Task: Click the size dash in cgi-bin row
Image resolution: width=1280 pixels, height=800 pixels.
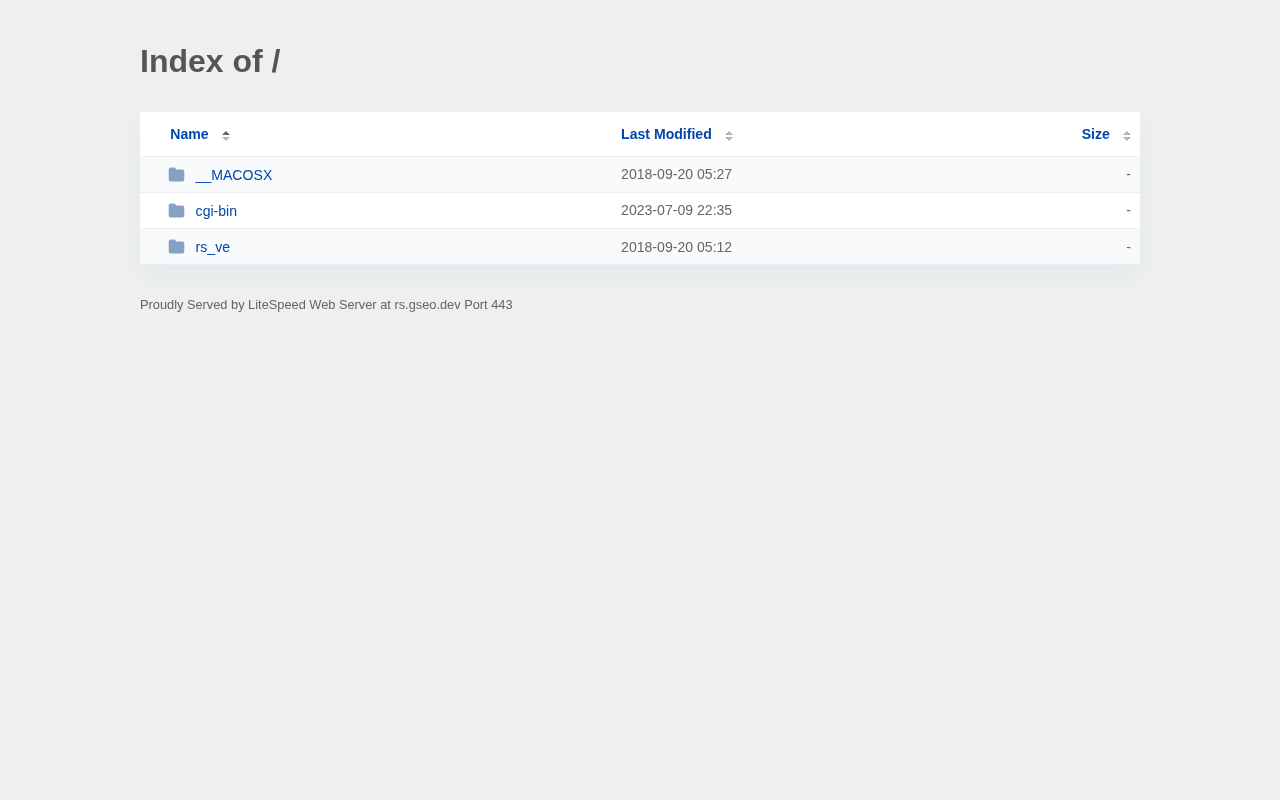Action: click(1128, 210)
